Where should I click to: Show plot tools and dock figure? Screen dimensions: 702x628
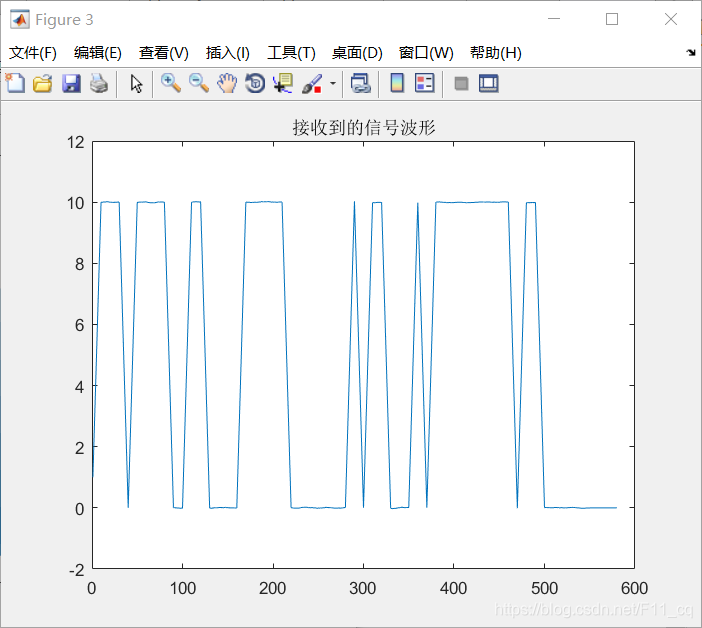[x=488, y=84]
